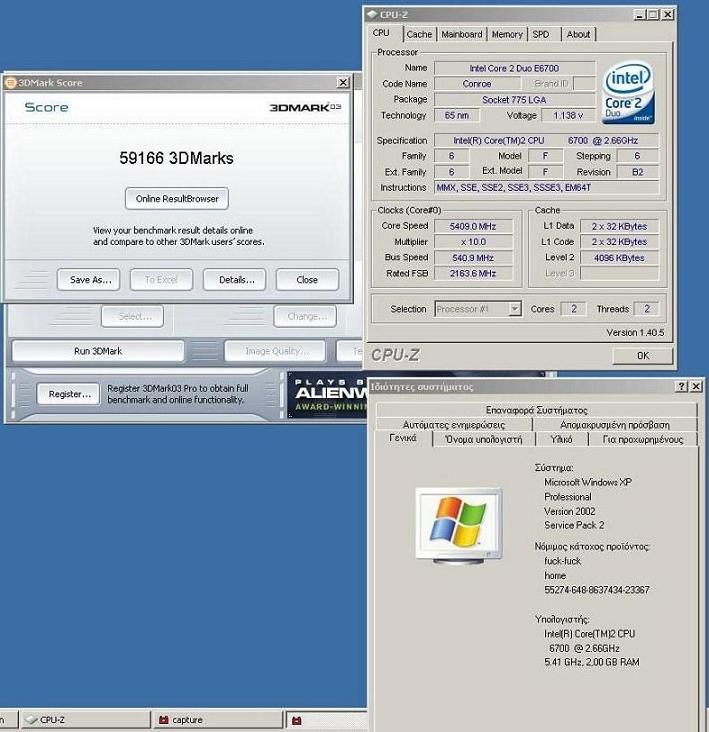Click the Rated FSB value 2163.6 MHz
This screenshot has height=732, width=709.
(473, 274)
